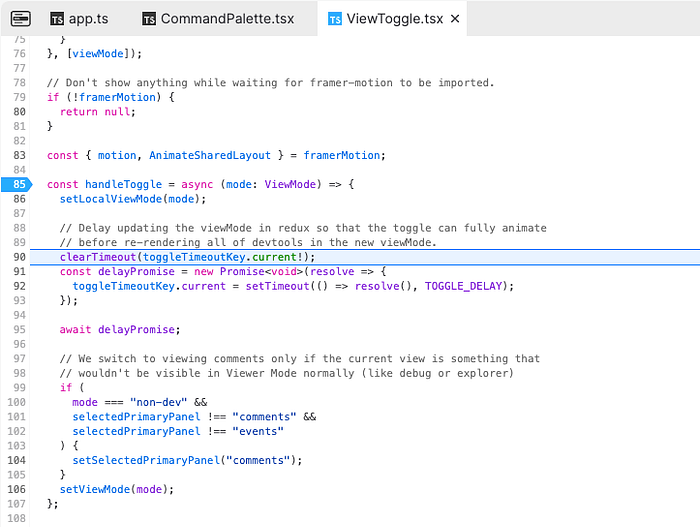This screenshot has height=527, width=700.
Task: Click the setLocalViewMode call in code
Action: (110, 199)
